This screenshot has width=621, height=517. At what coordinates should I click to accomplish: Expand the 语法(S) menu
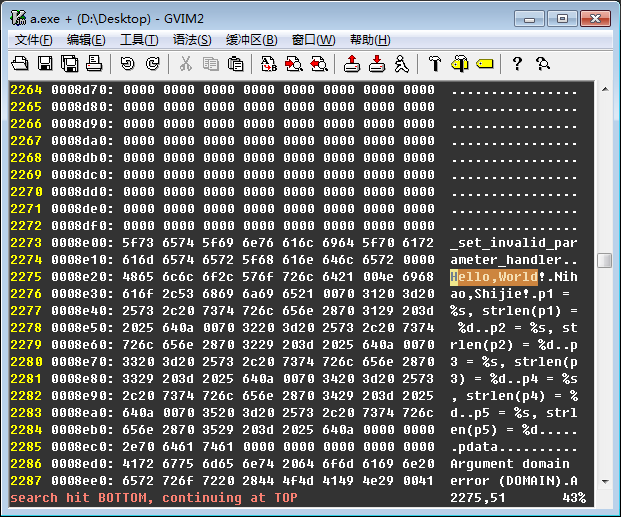(192, 40)
